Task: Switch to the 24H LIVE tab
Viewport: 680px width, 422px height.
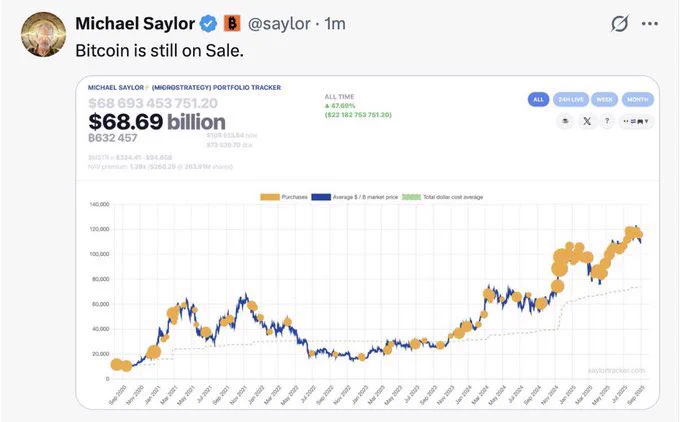Action: coord(571,99)
